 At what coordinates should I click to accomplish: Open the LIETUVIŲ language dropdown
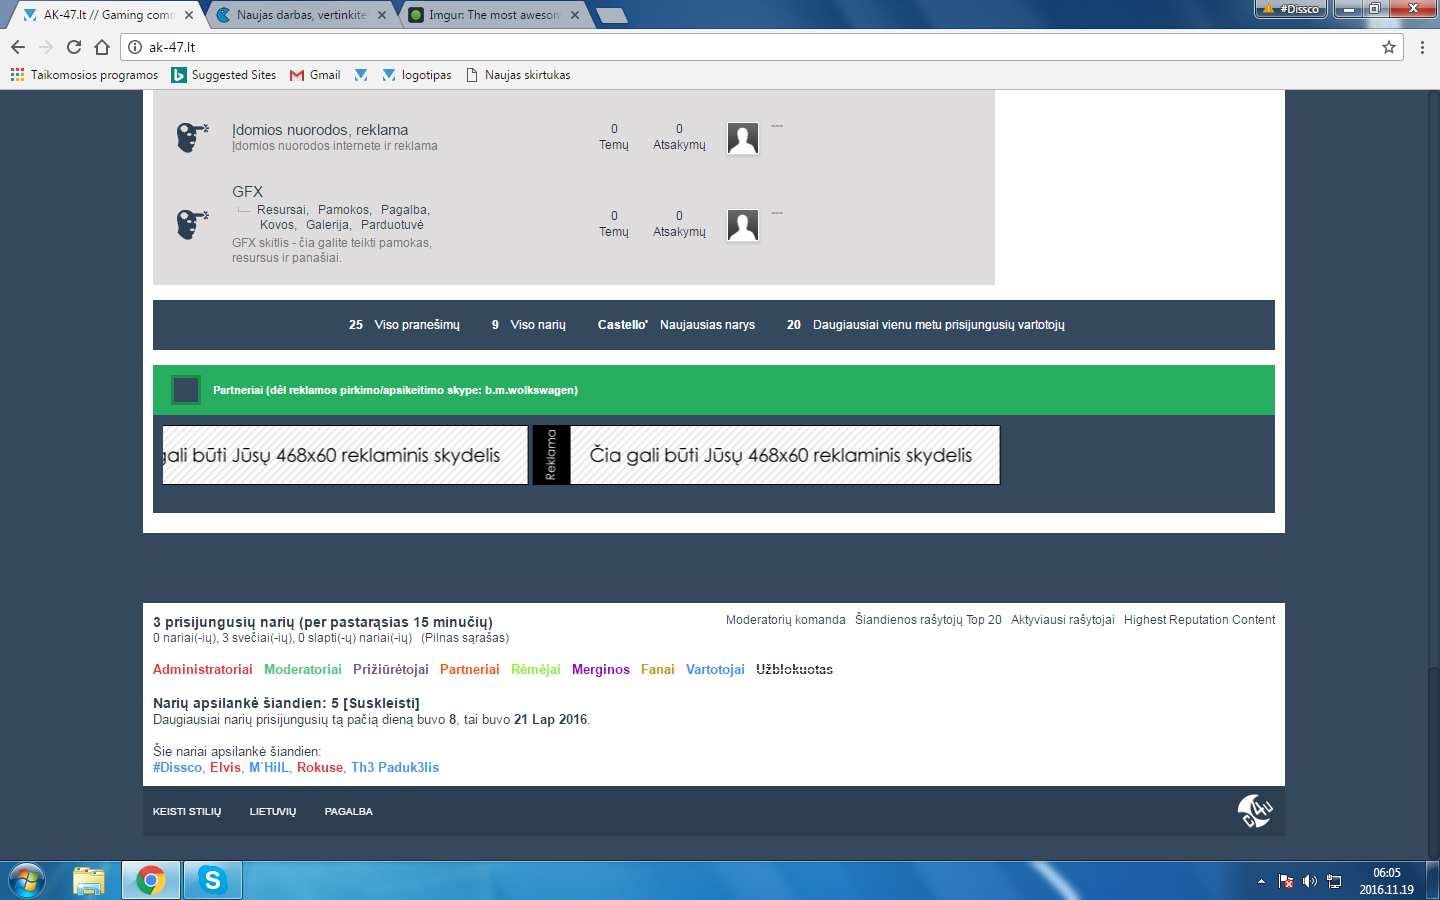tap(273, 812)
